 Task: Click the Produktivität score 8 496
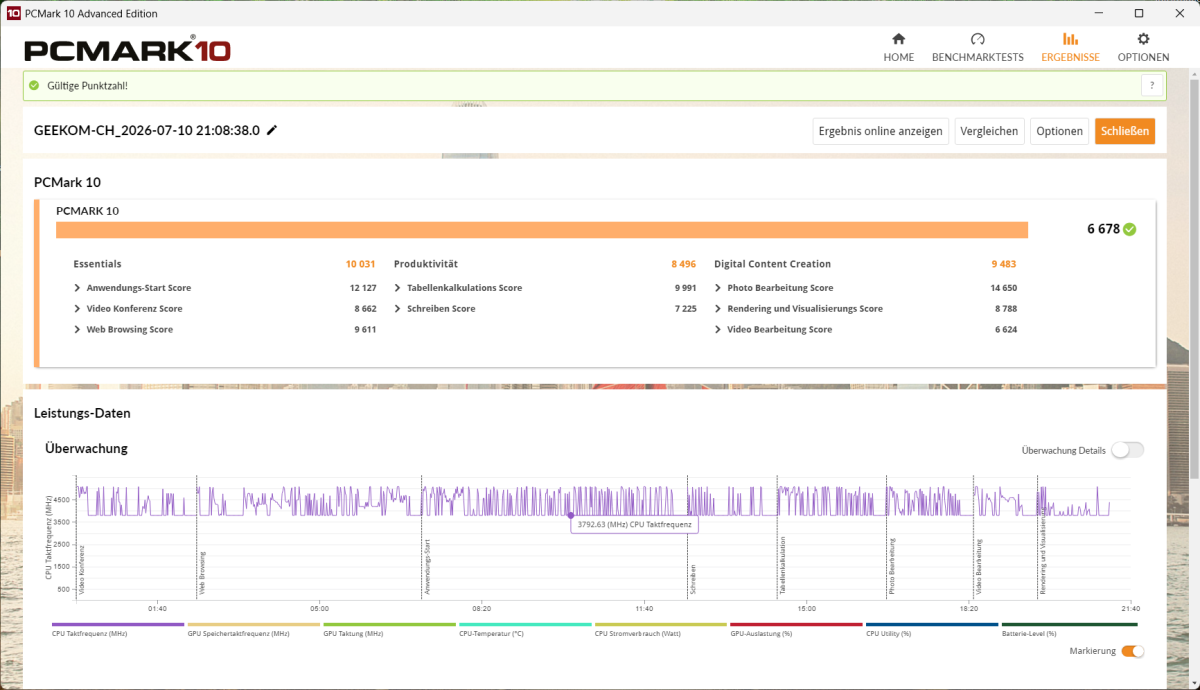tap(684, 264)
